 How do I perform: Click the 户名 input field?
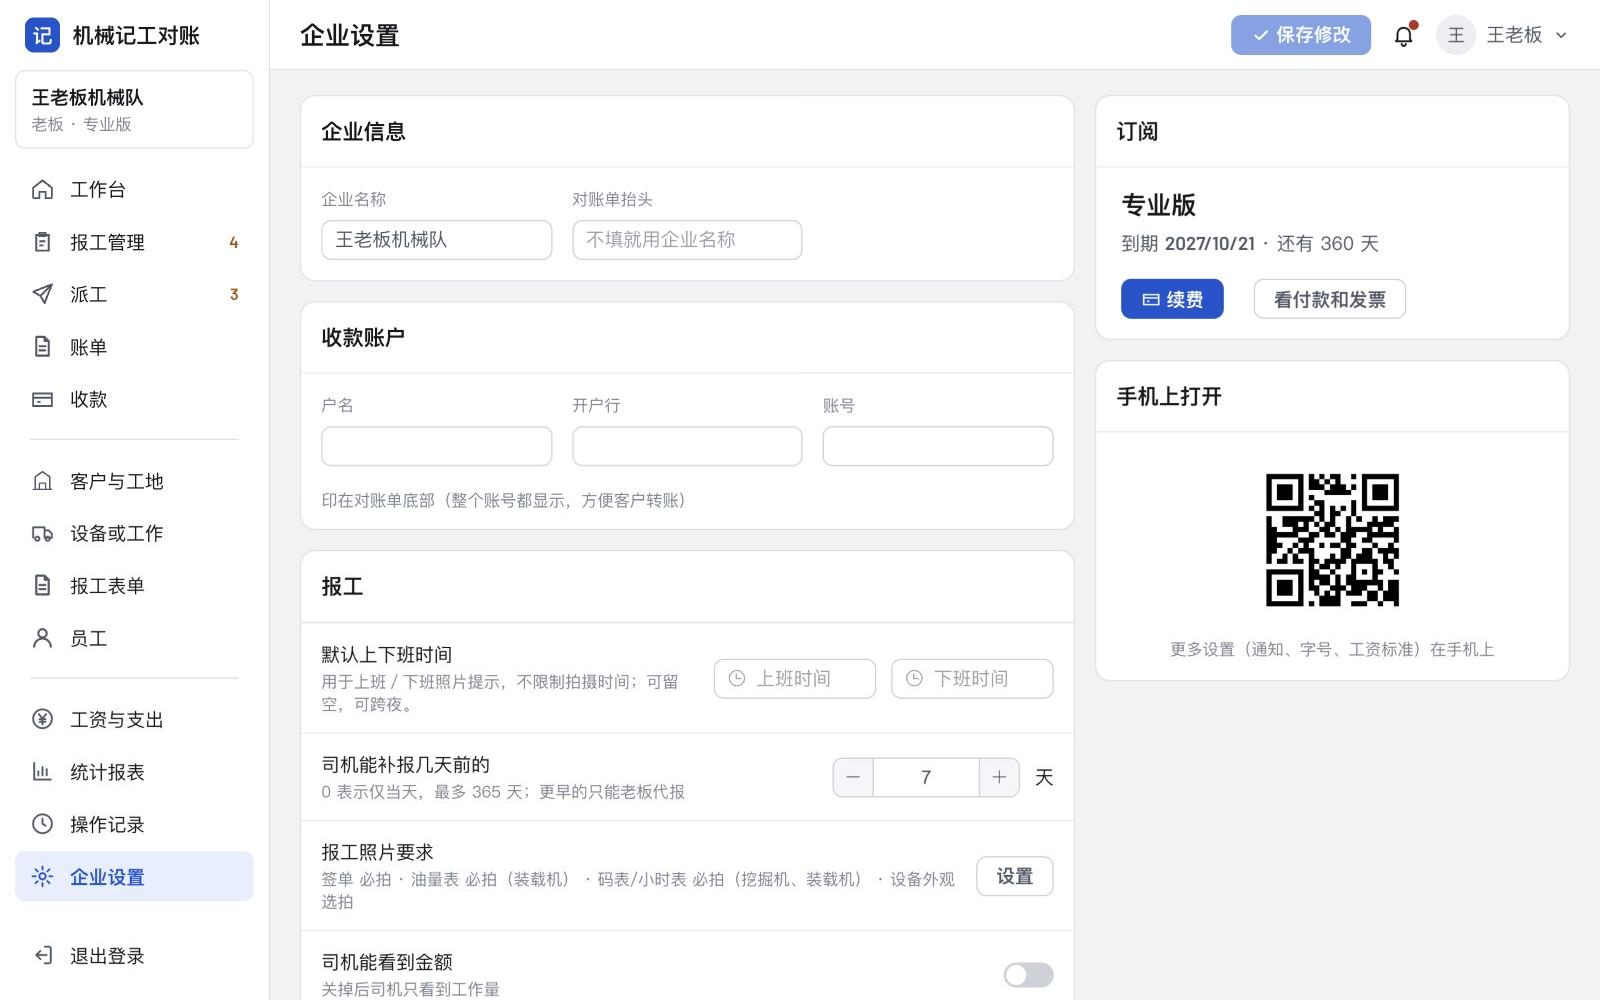[x=436, y=446]
